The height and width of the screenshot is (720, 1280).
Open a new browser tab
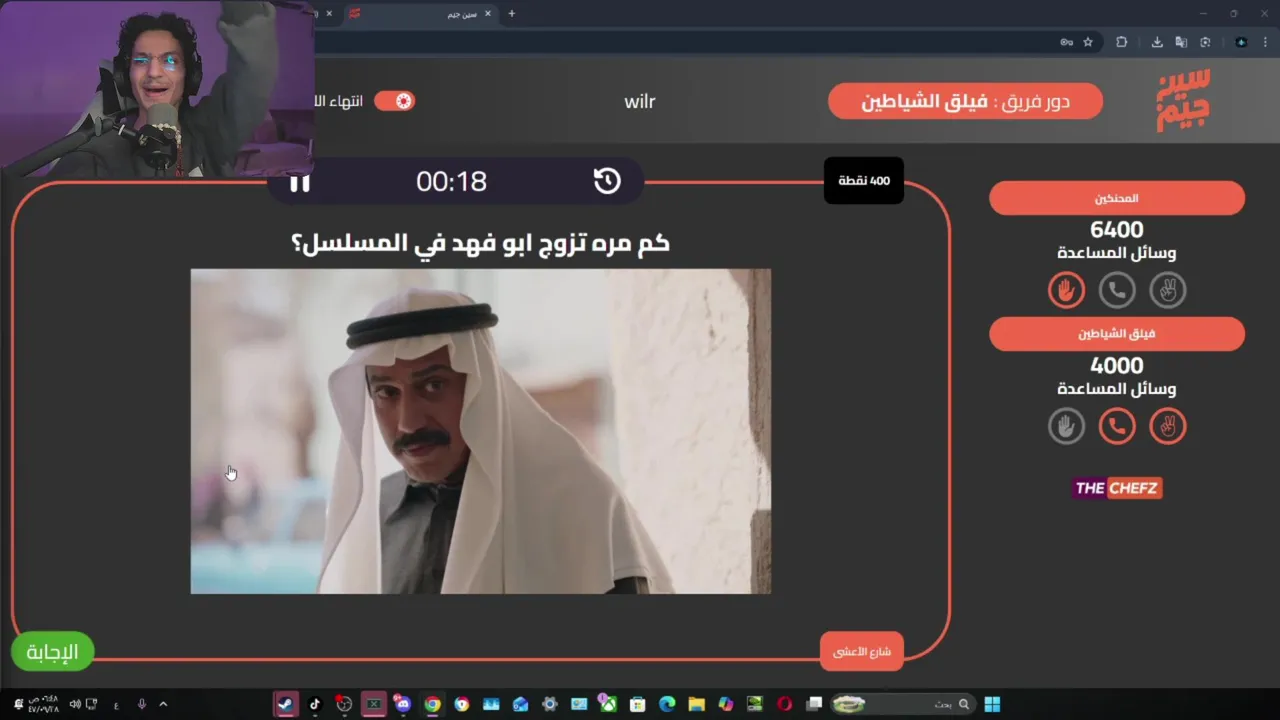pos(512,14)
